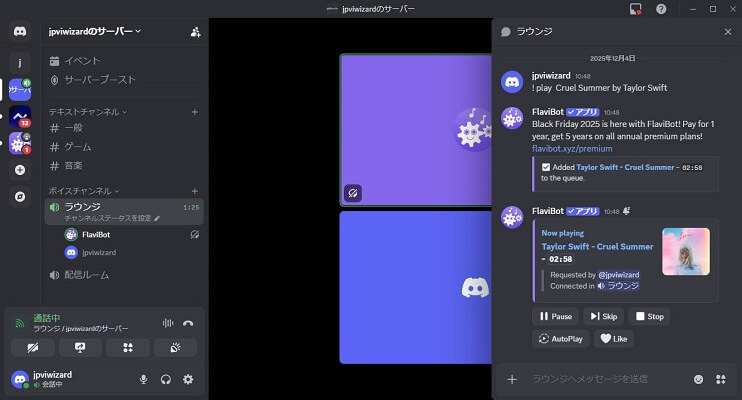Viewport: 742px width, 400px height.
Task: Click deafened icon on FlaviBot tile
Action: [353, 193]
